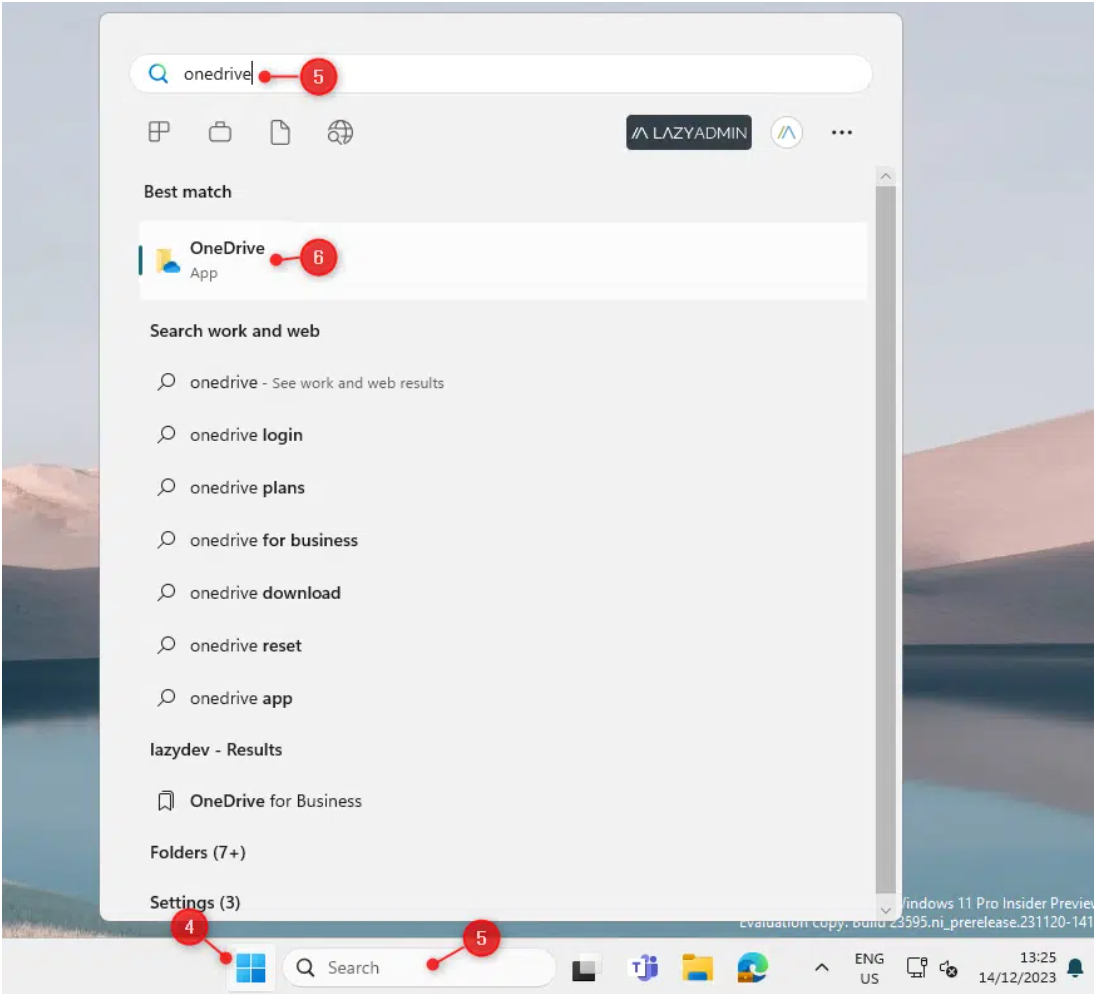Click the taskbar Search box

[419, 968]
